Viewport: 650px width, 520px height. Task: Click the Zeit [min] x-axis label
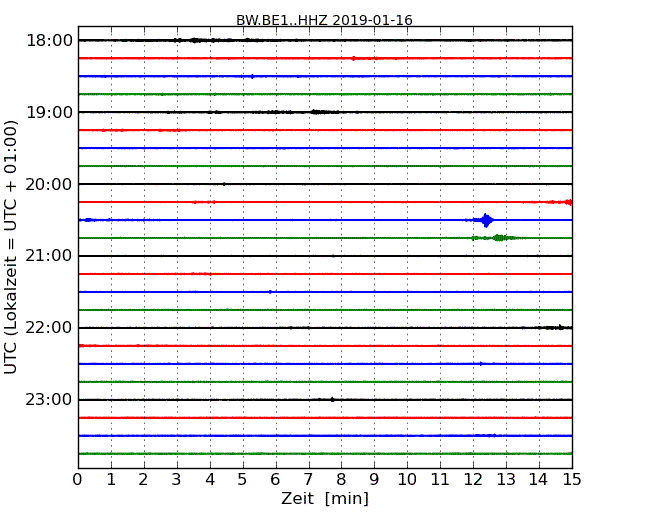[x=325, y=498]
